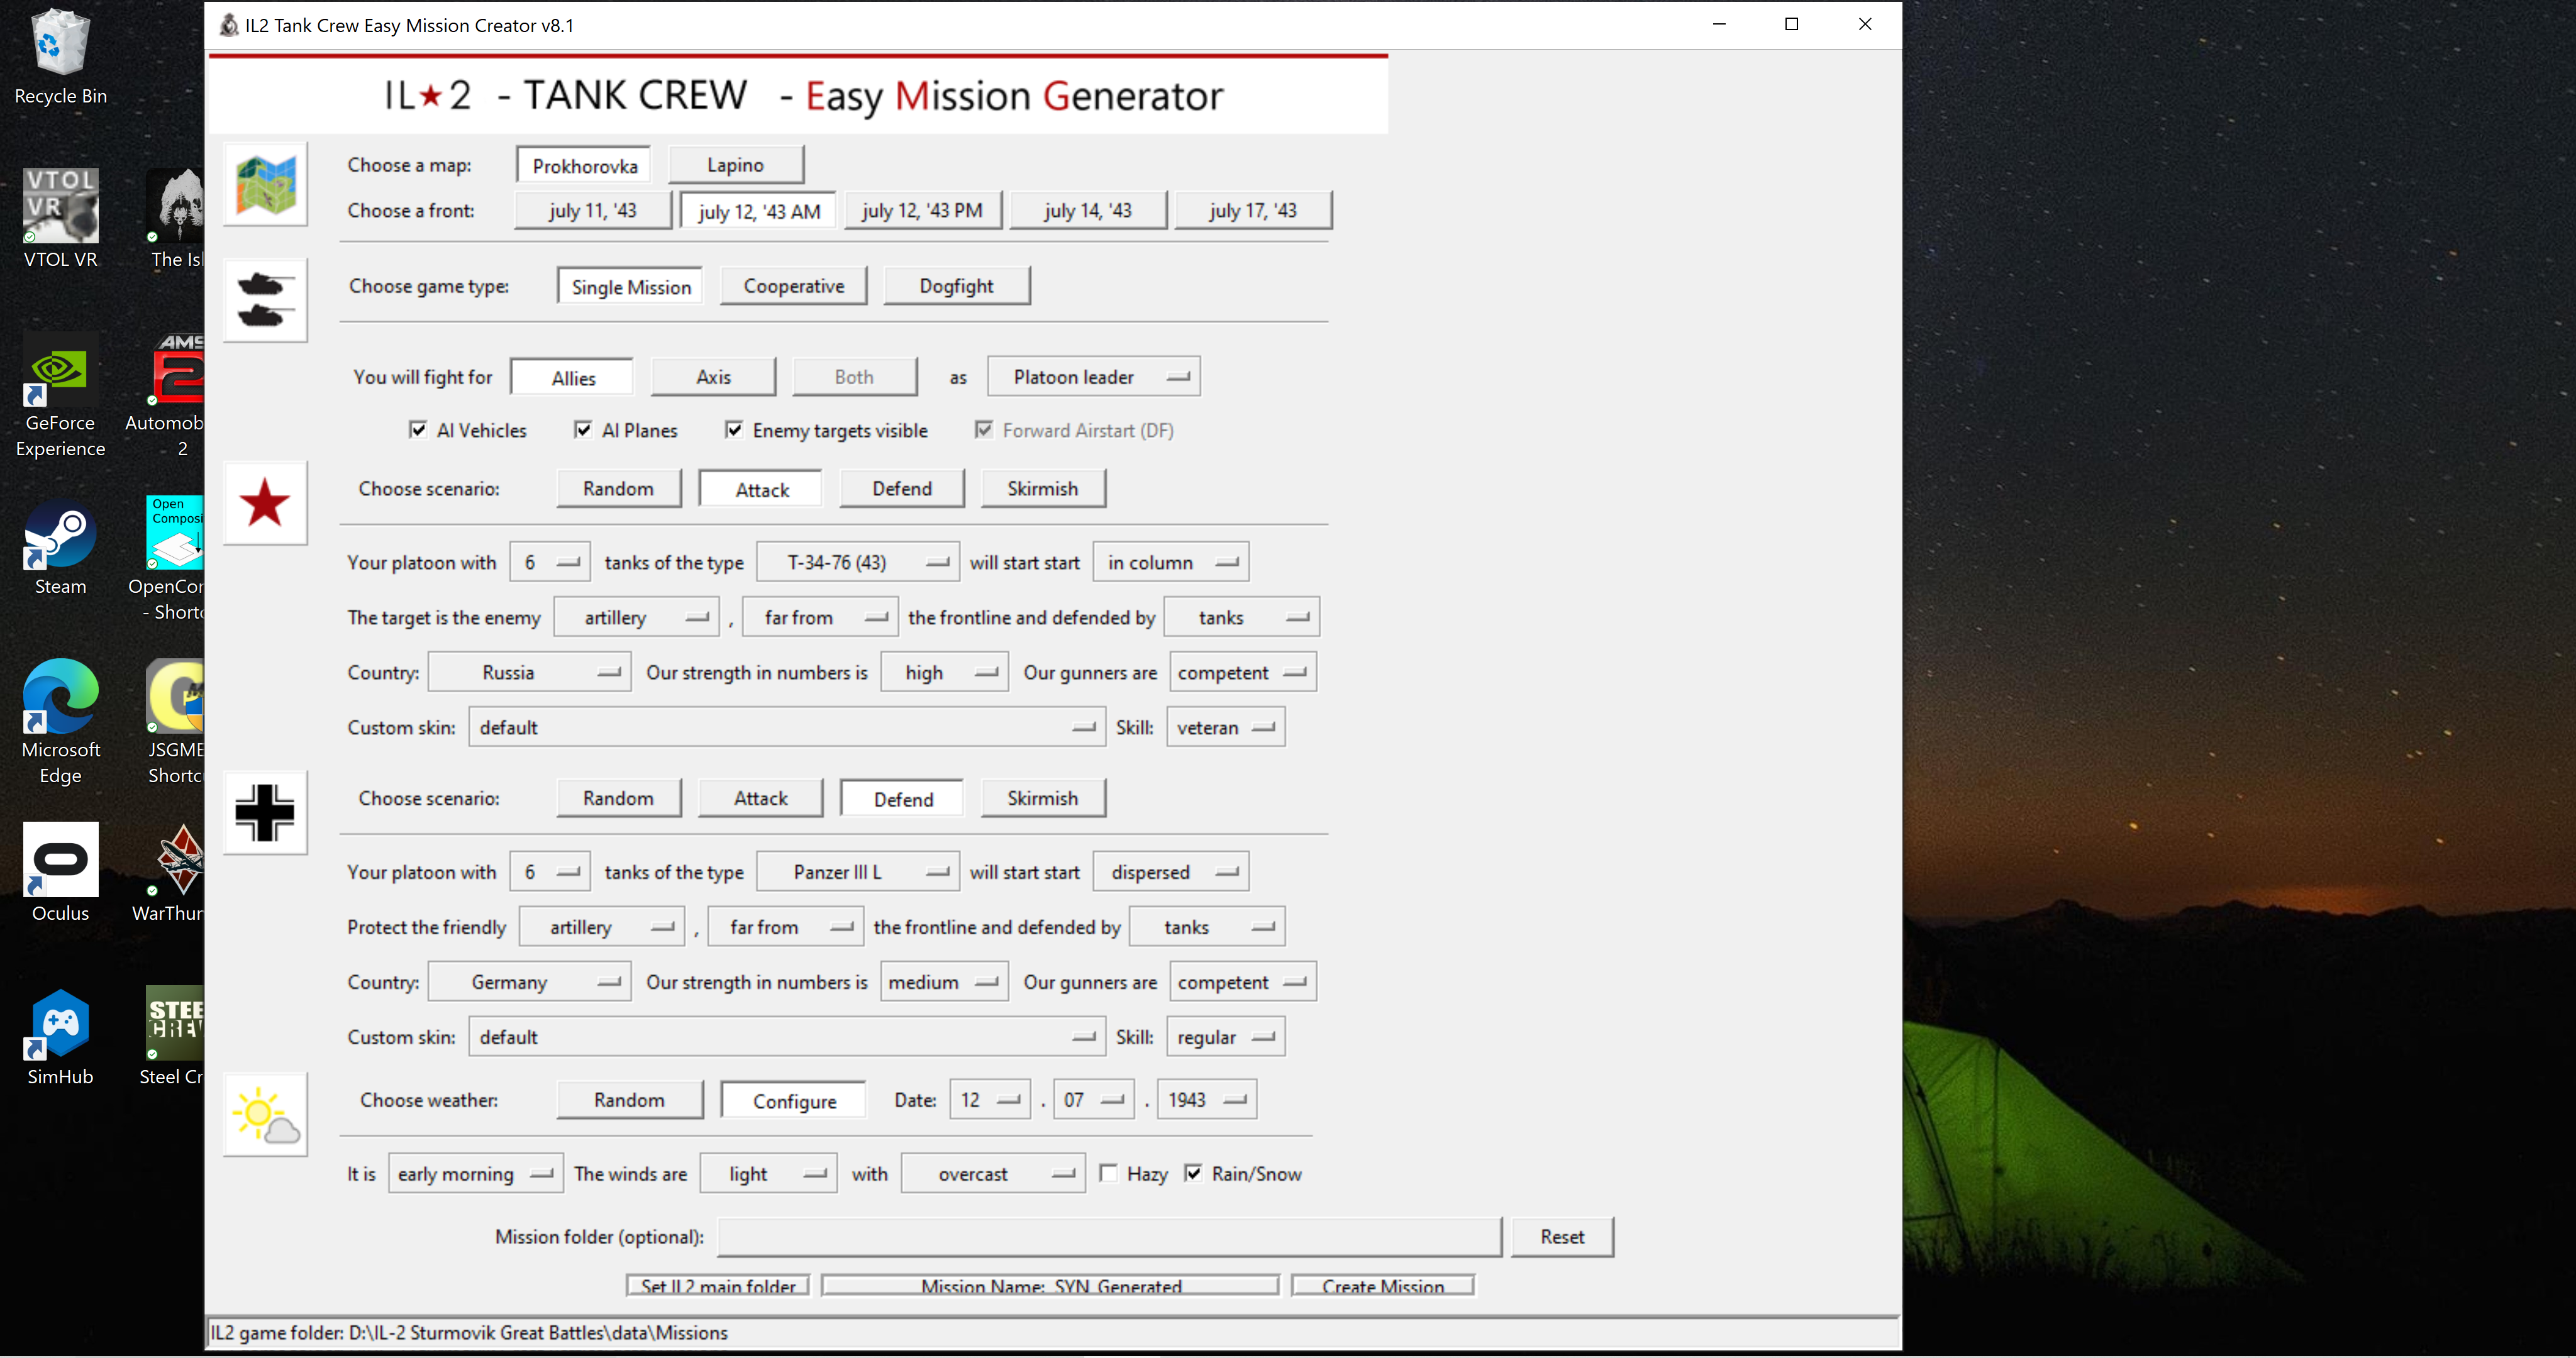Choose the july 14, '43 front
This screenshot has height=1358, width=2576.
tap(1088, 211)
